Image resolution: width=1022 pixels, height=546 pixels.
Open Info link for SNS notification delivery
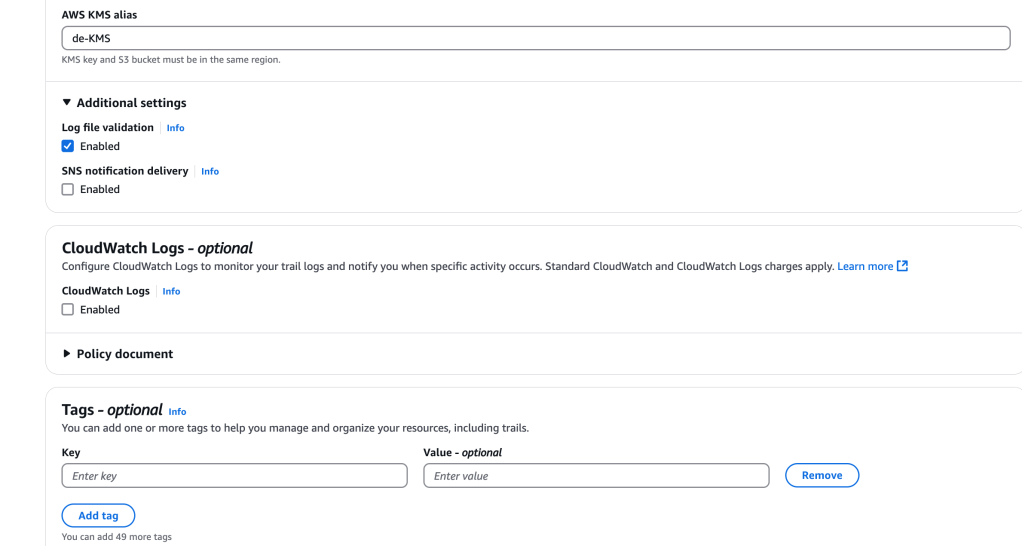(210, 171)
